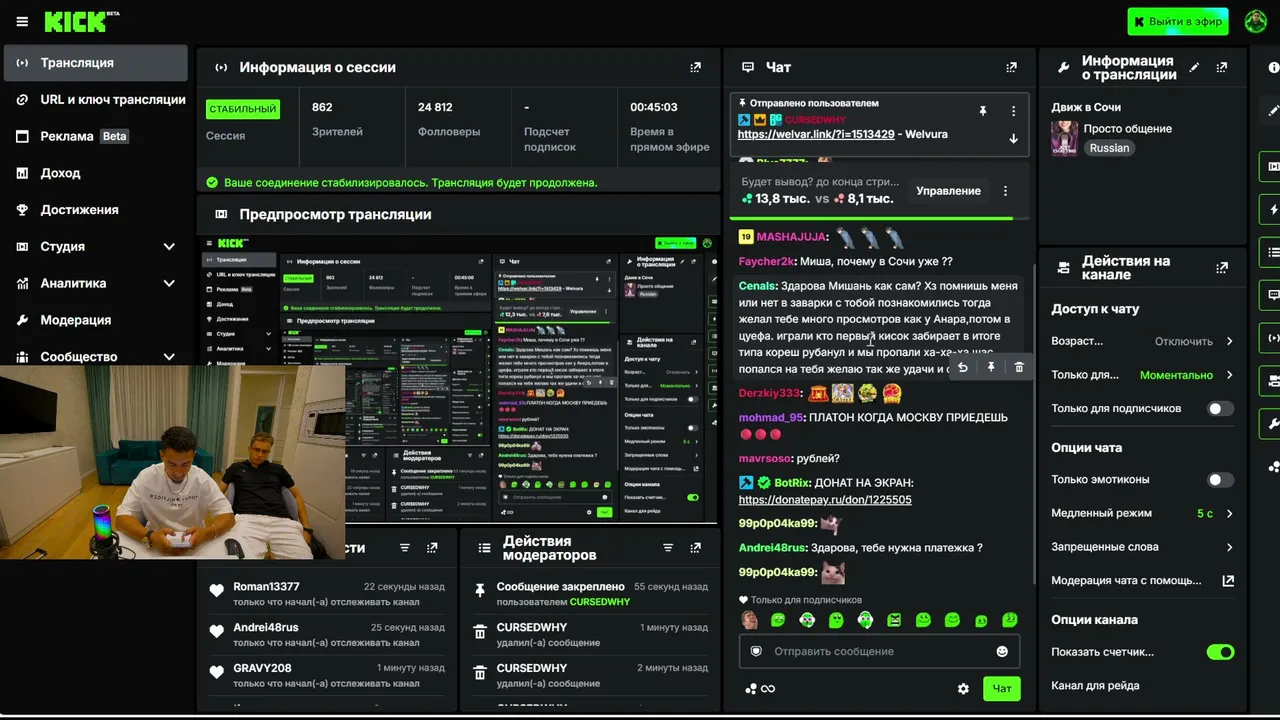Click the pin icon on the pinned message

983,111
